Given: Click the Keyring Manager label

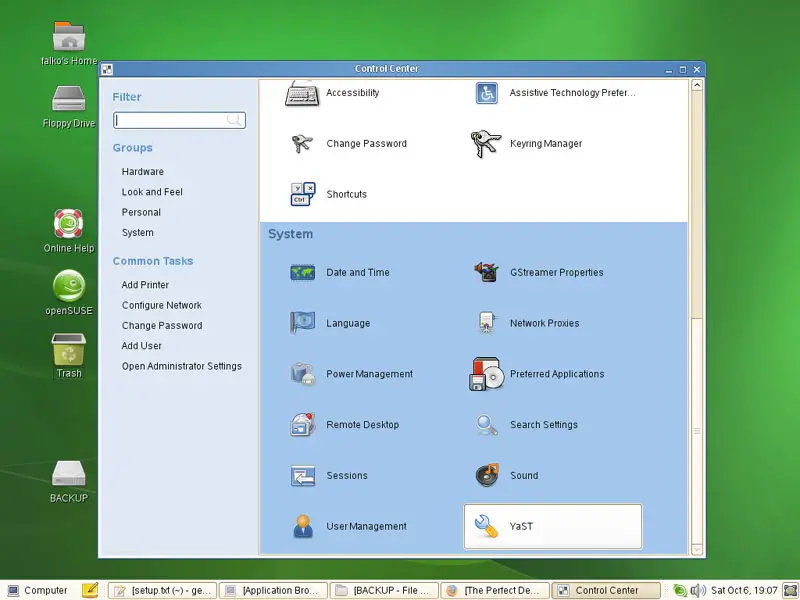Looking at the screenshot, I should pos(546,144).
